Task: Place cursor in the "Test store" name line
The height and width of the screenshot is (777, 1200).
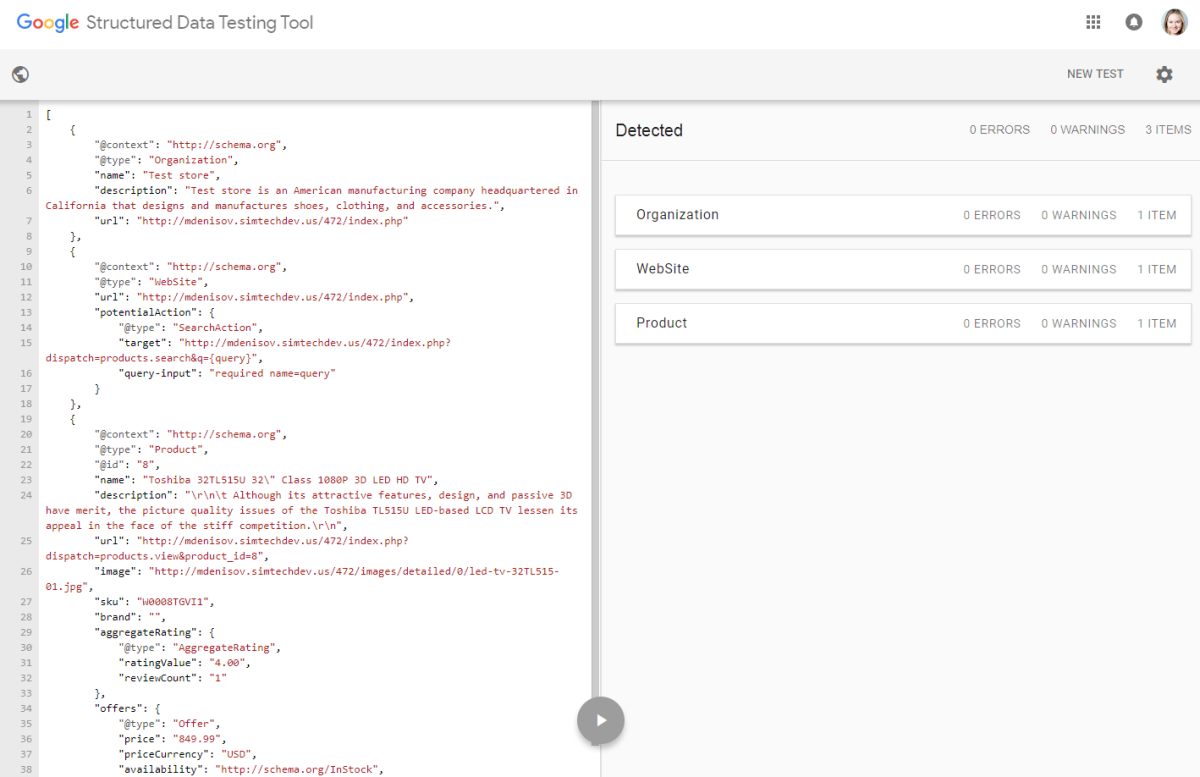Action: coord(157,175)
